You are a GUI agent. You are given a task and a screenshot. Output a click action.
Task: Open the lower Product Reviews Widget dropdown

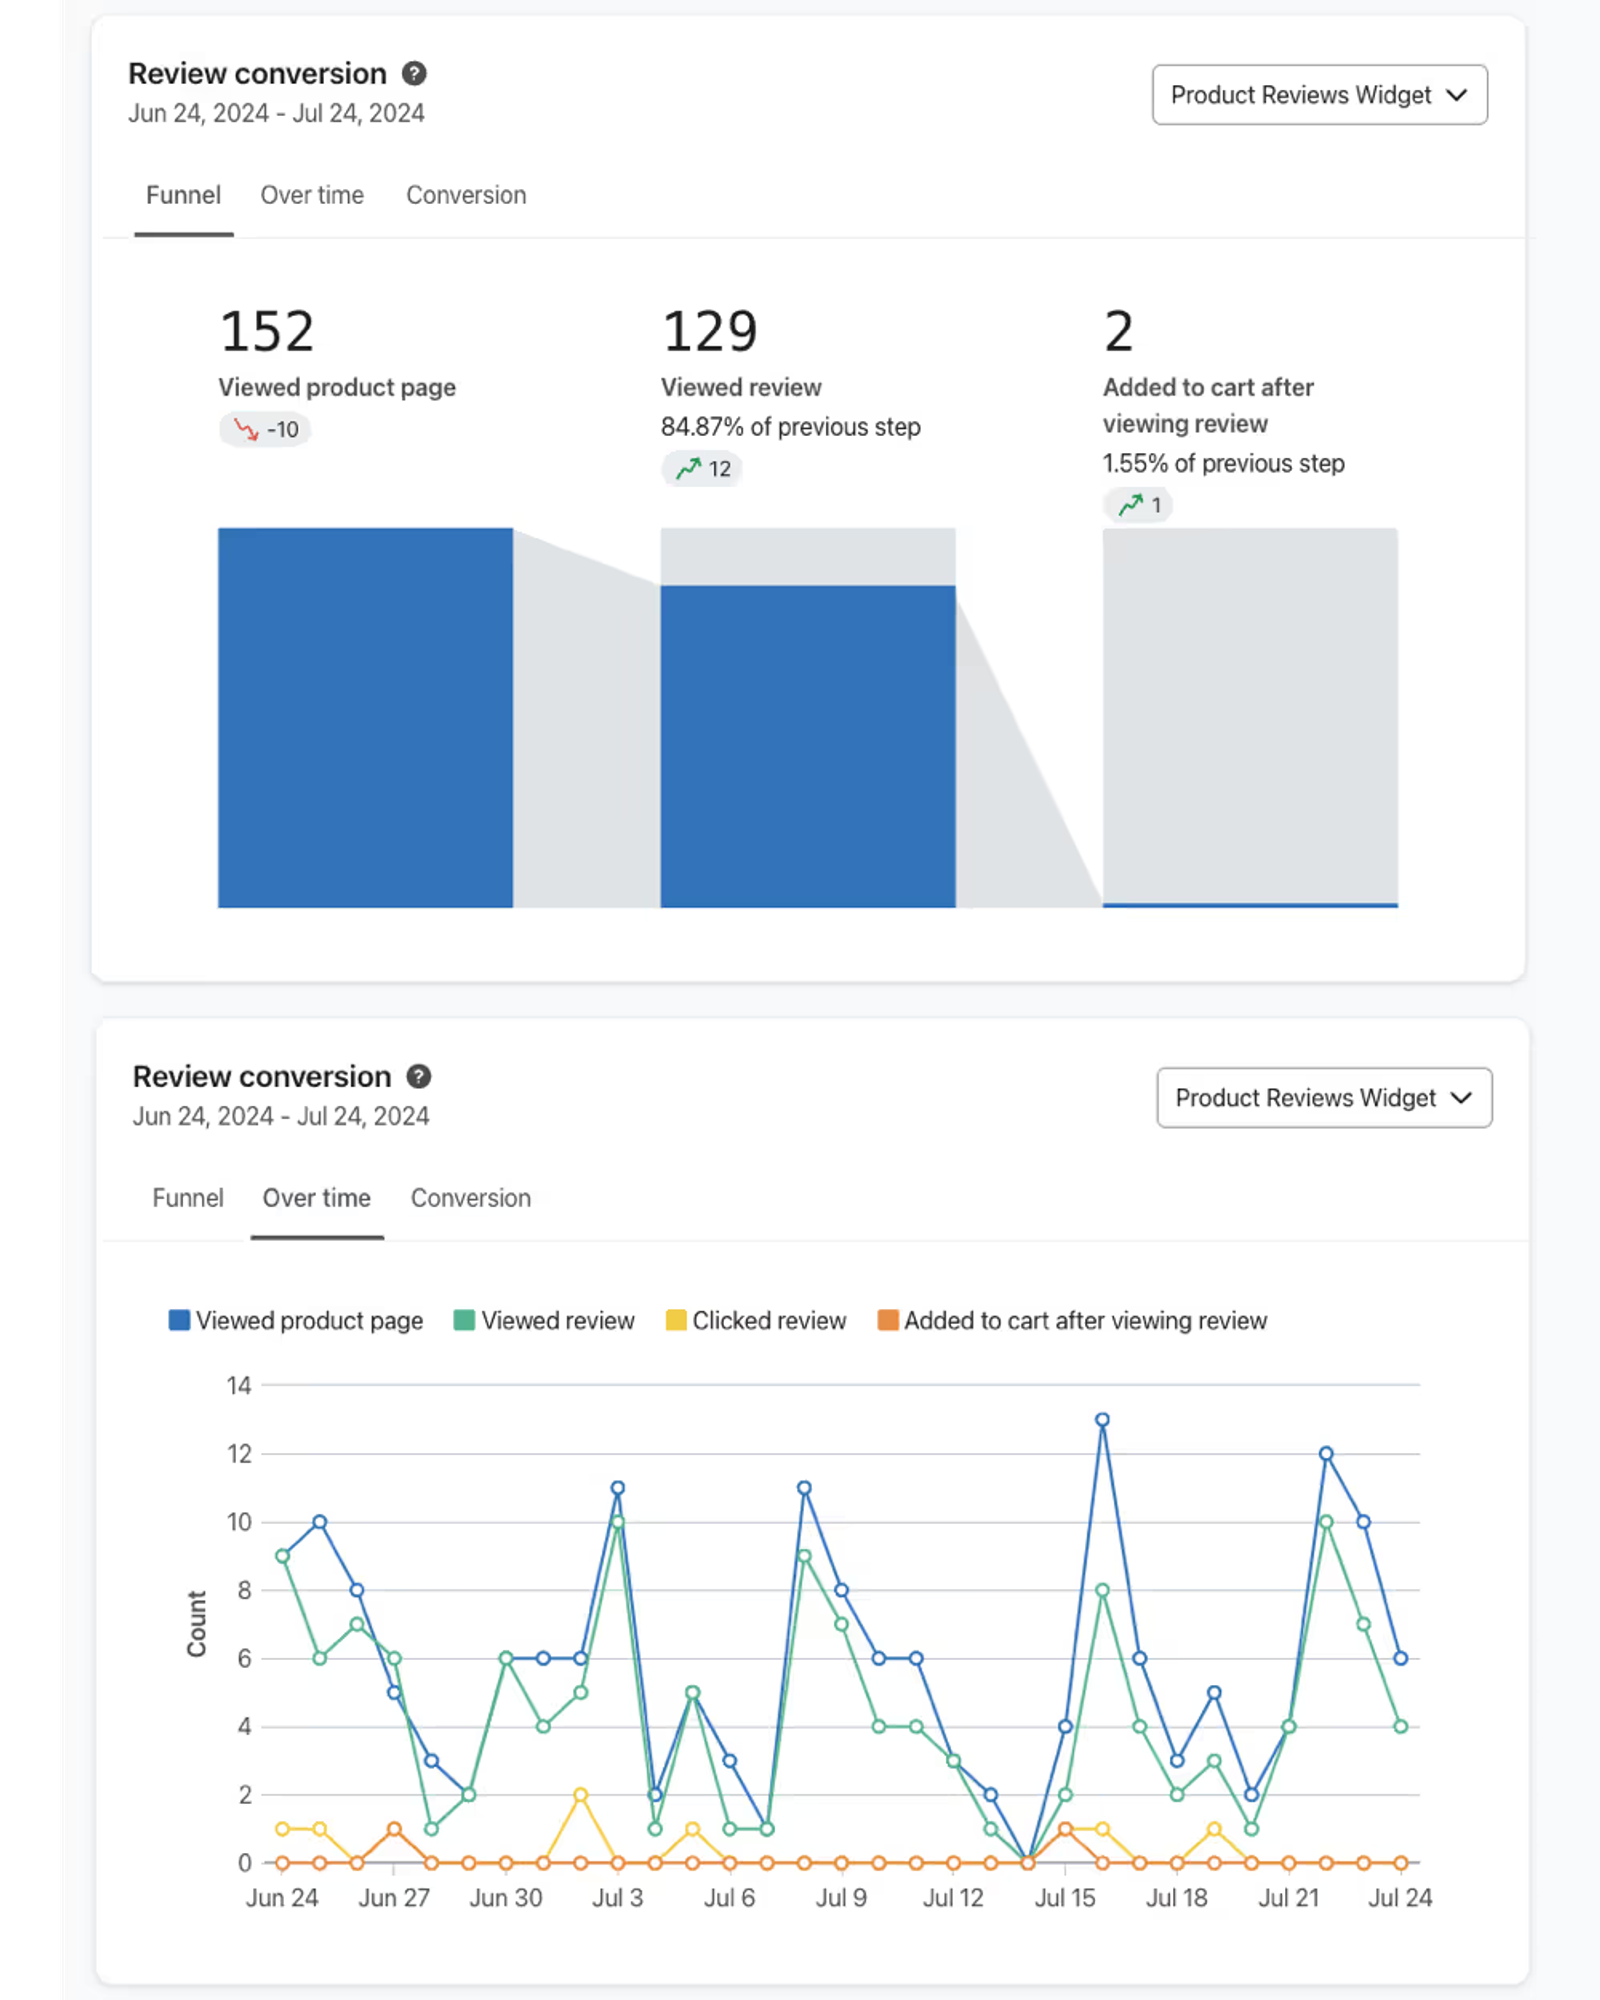tap(1325, 1098)
